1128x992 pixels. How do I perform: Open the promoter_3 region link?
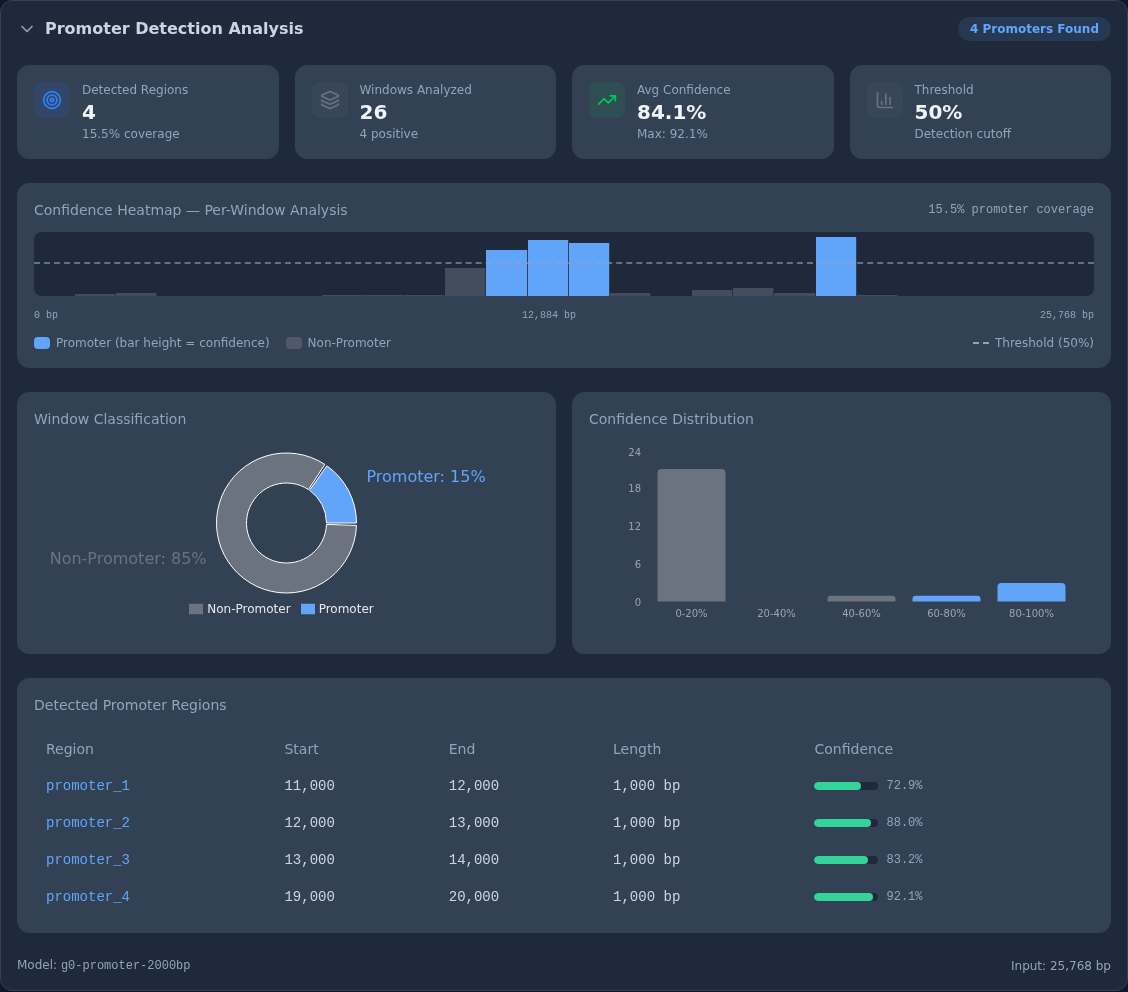88,860
